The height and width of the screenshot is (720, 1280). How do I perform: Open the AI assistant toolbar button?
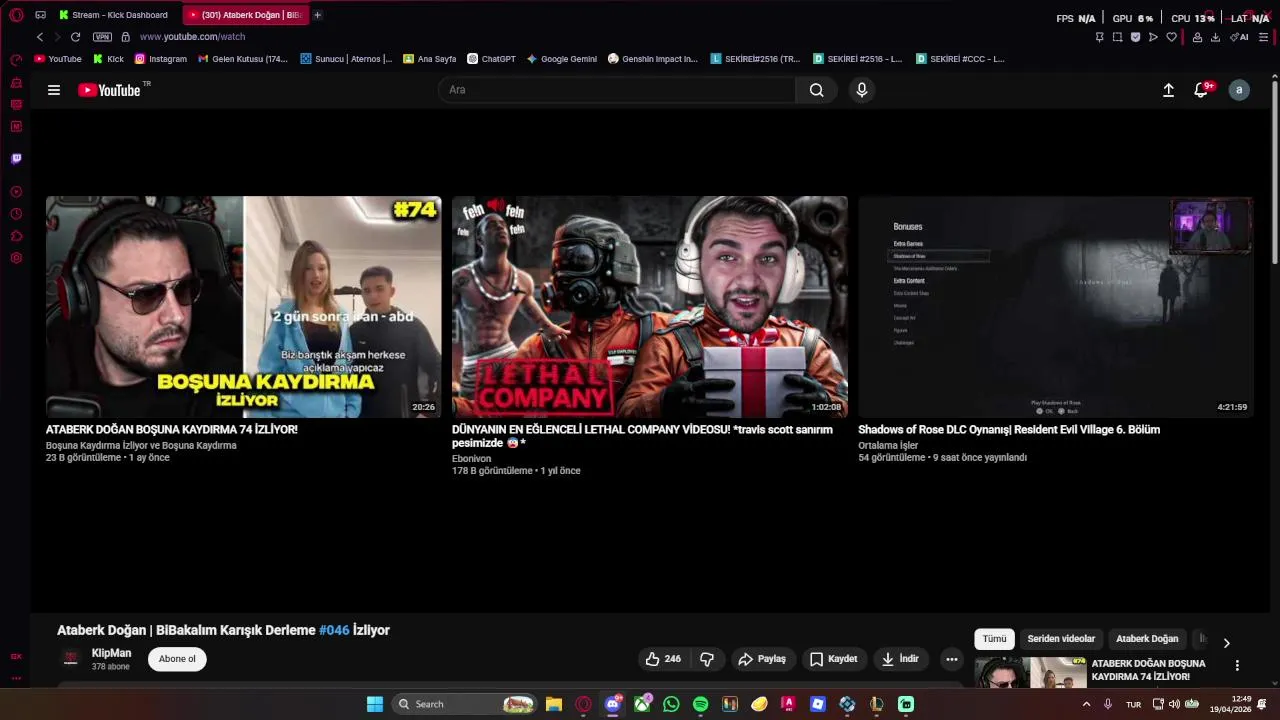[x=1239, y=37]
